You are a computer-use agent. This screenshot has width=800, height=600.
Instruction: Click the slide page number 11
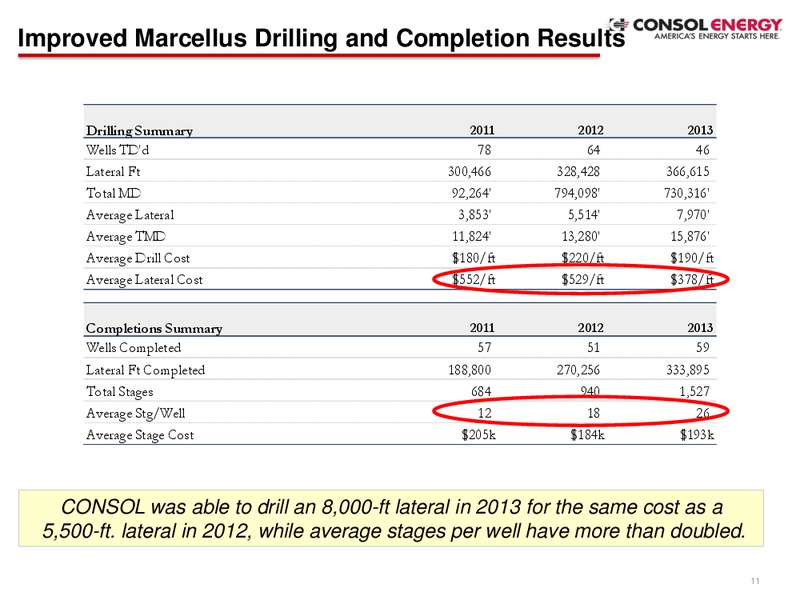755,581
